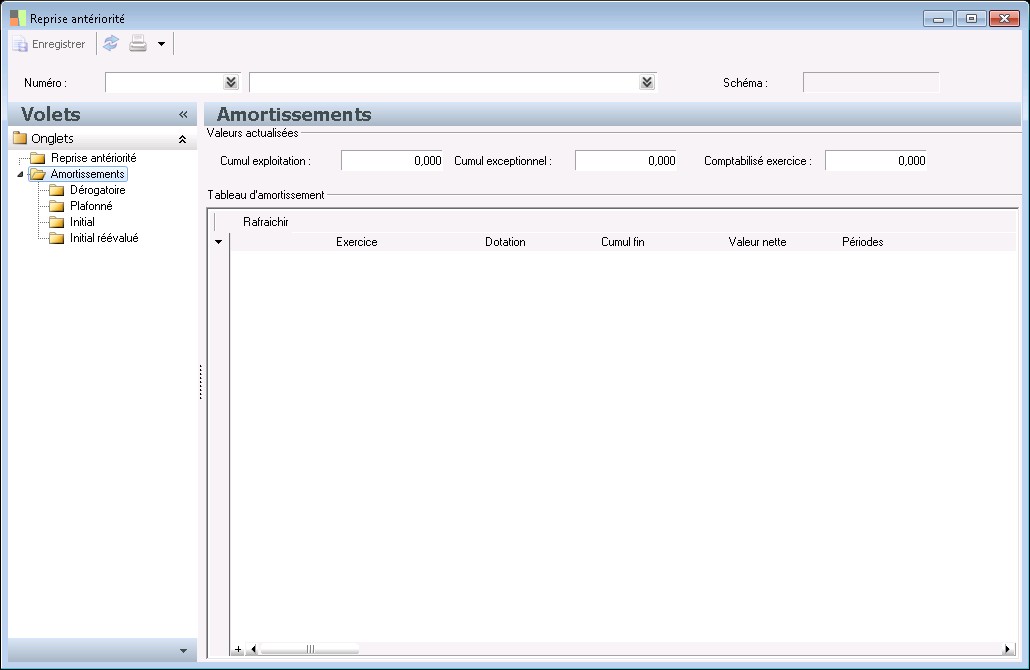Maximize the Reprise antériorité window
1030x670 pixels.
[x=971, y=18]
